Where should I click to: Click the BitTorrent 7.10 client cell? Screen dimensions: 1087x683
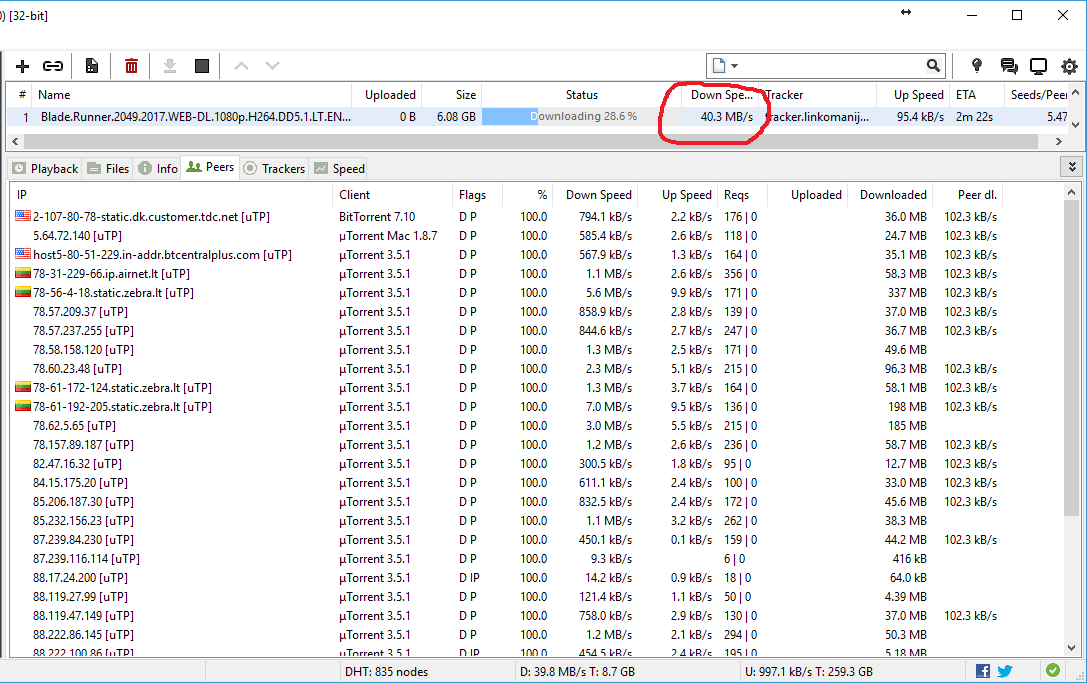[x=376, y=217]
